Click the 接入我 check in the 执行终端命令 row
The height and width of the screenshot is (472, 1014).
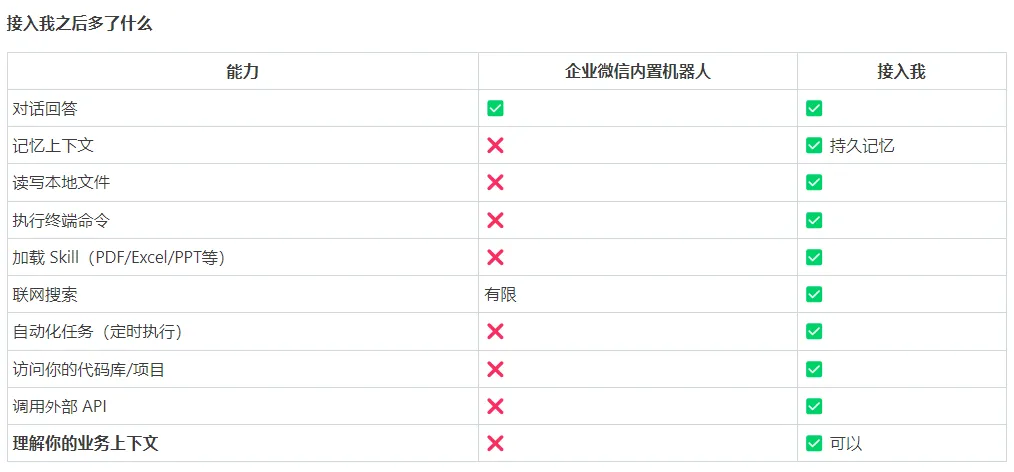click(x=814, y=220)
